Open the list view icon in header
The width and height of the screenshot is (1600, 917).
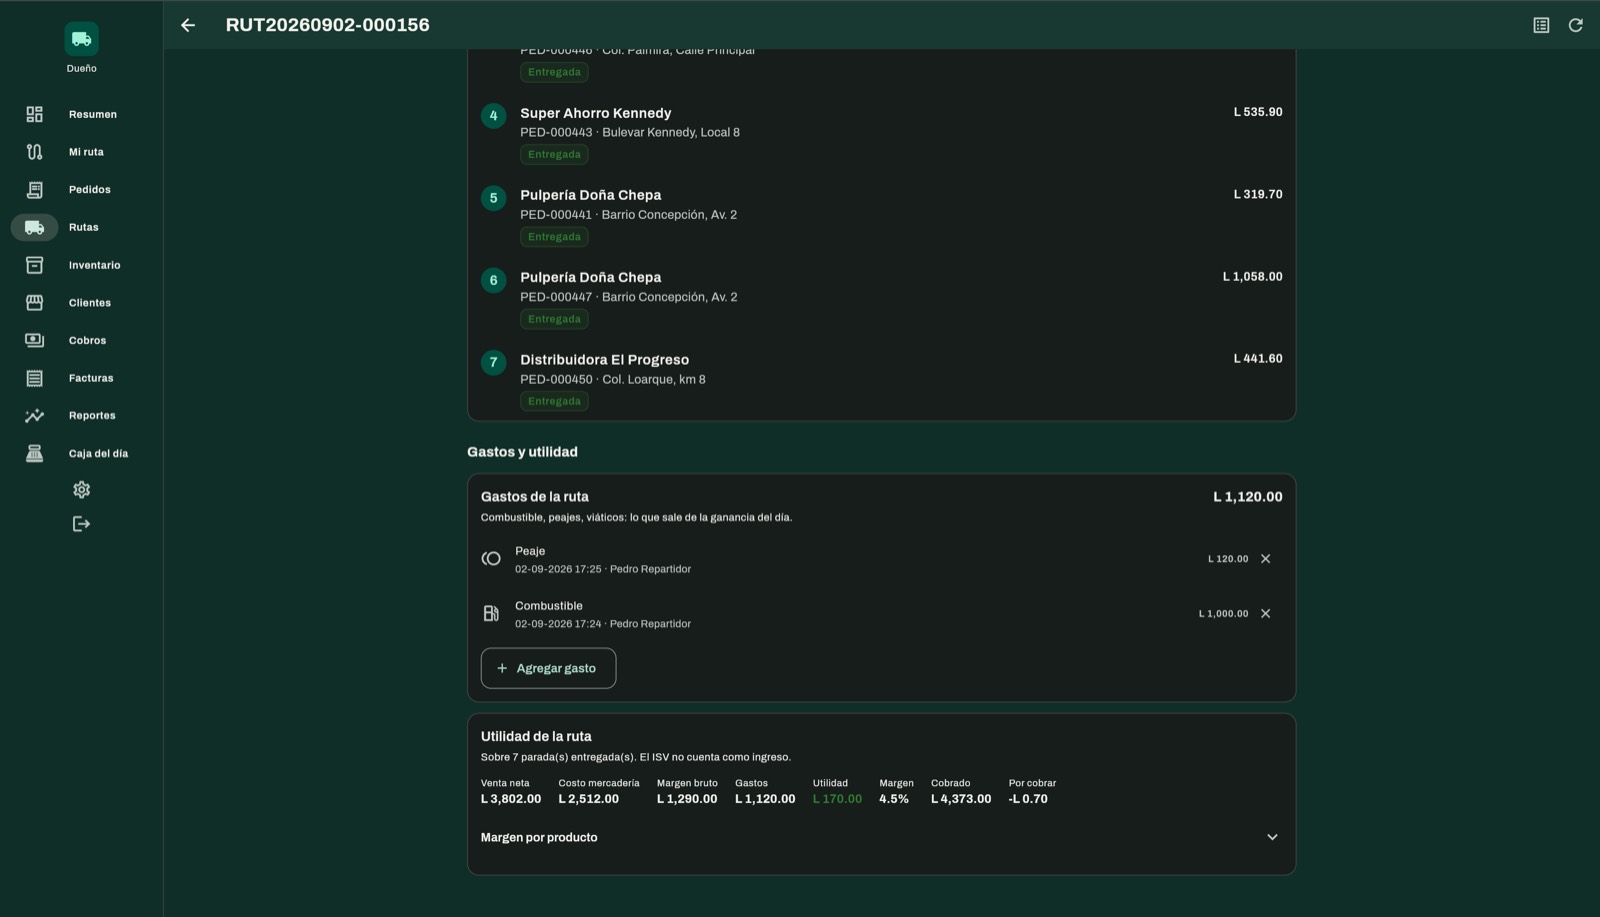point(1541,25)
